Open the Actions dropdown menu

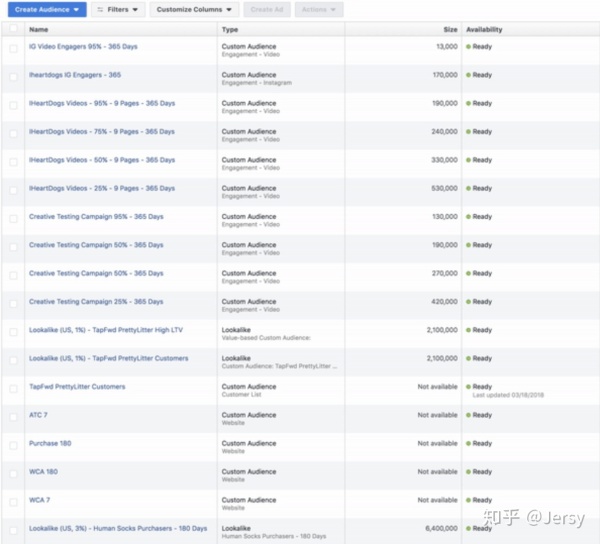click(320, 9)
